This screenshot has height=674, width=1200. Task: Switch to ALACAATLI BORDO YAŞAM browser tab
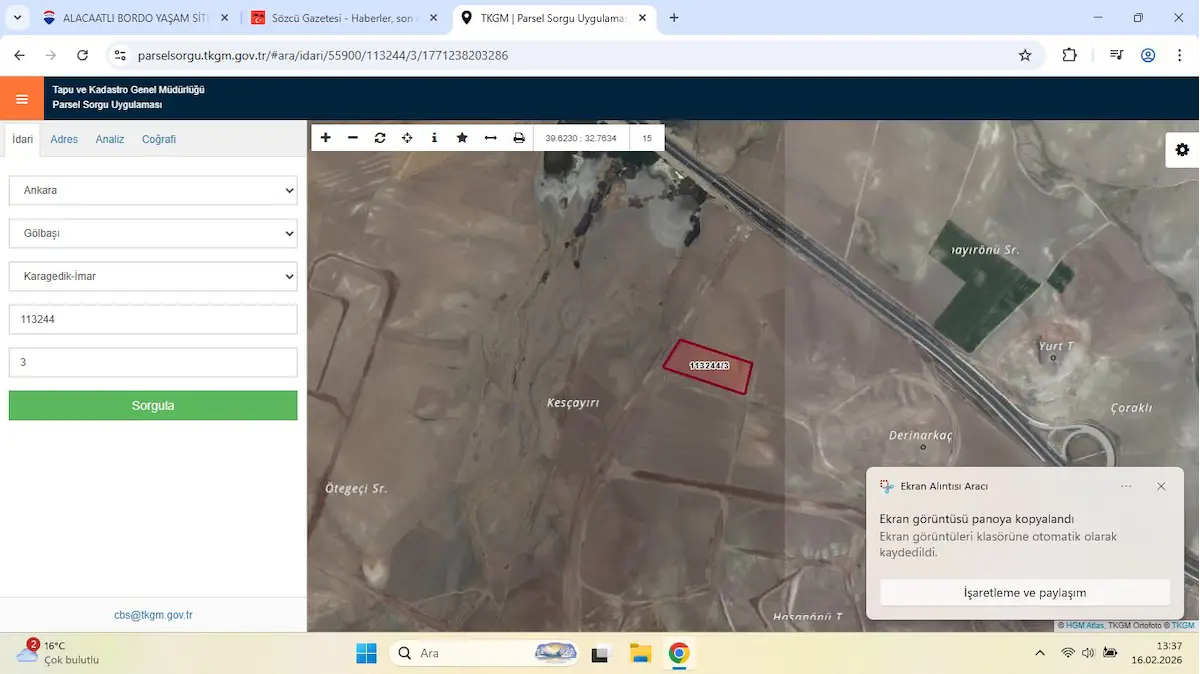tap(137, 18)
